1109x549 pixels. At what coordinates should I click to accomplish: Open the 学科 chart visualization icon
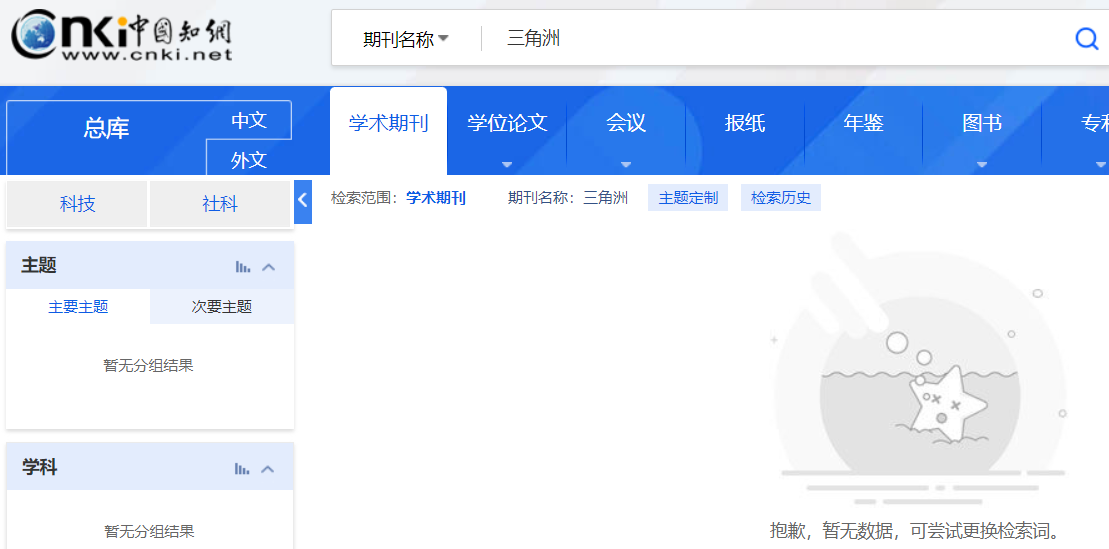click(242, 469)
